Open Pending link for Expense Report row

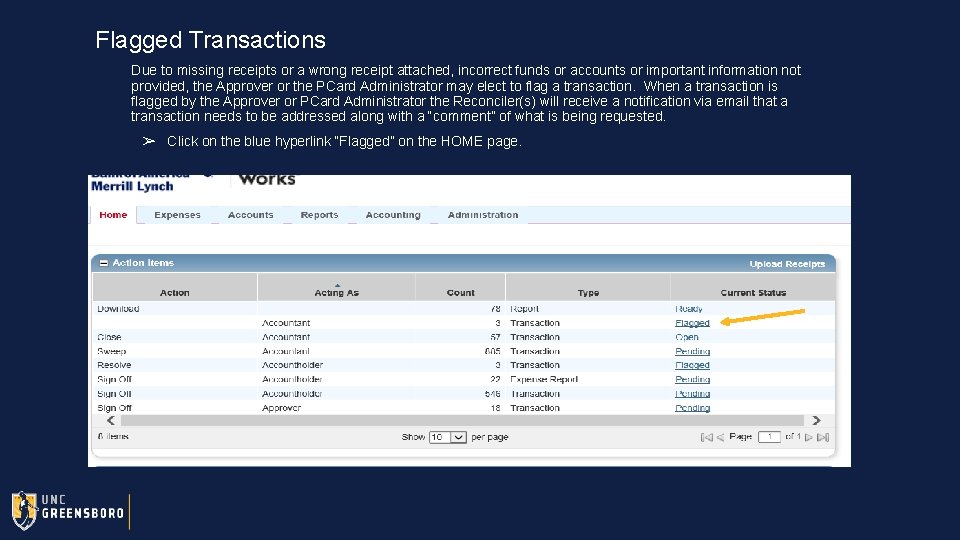click(692, 380)
